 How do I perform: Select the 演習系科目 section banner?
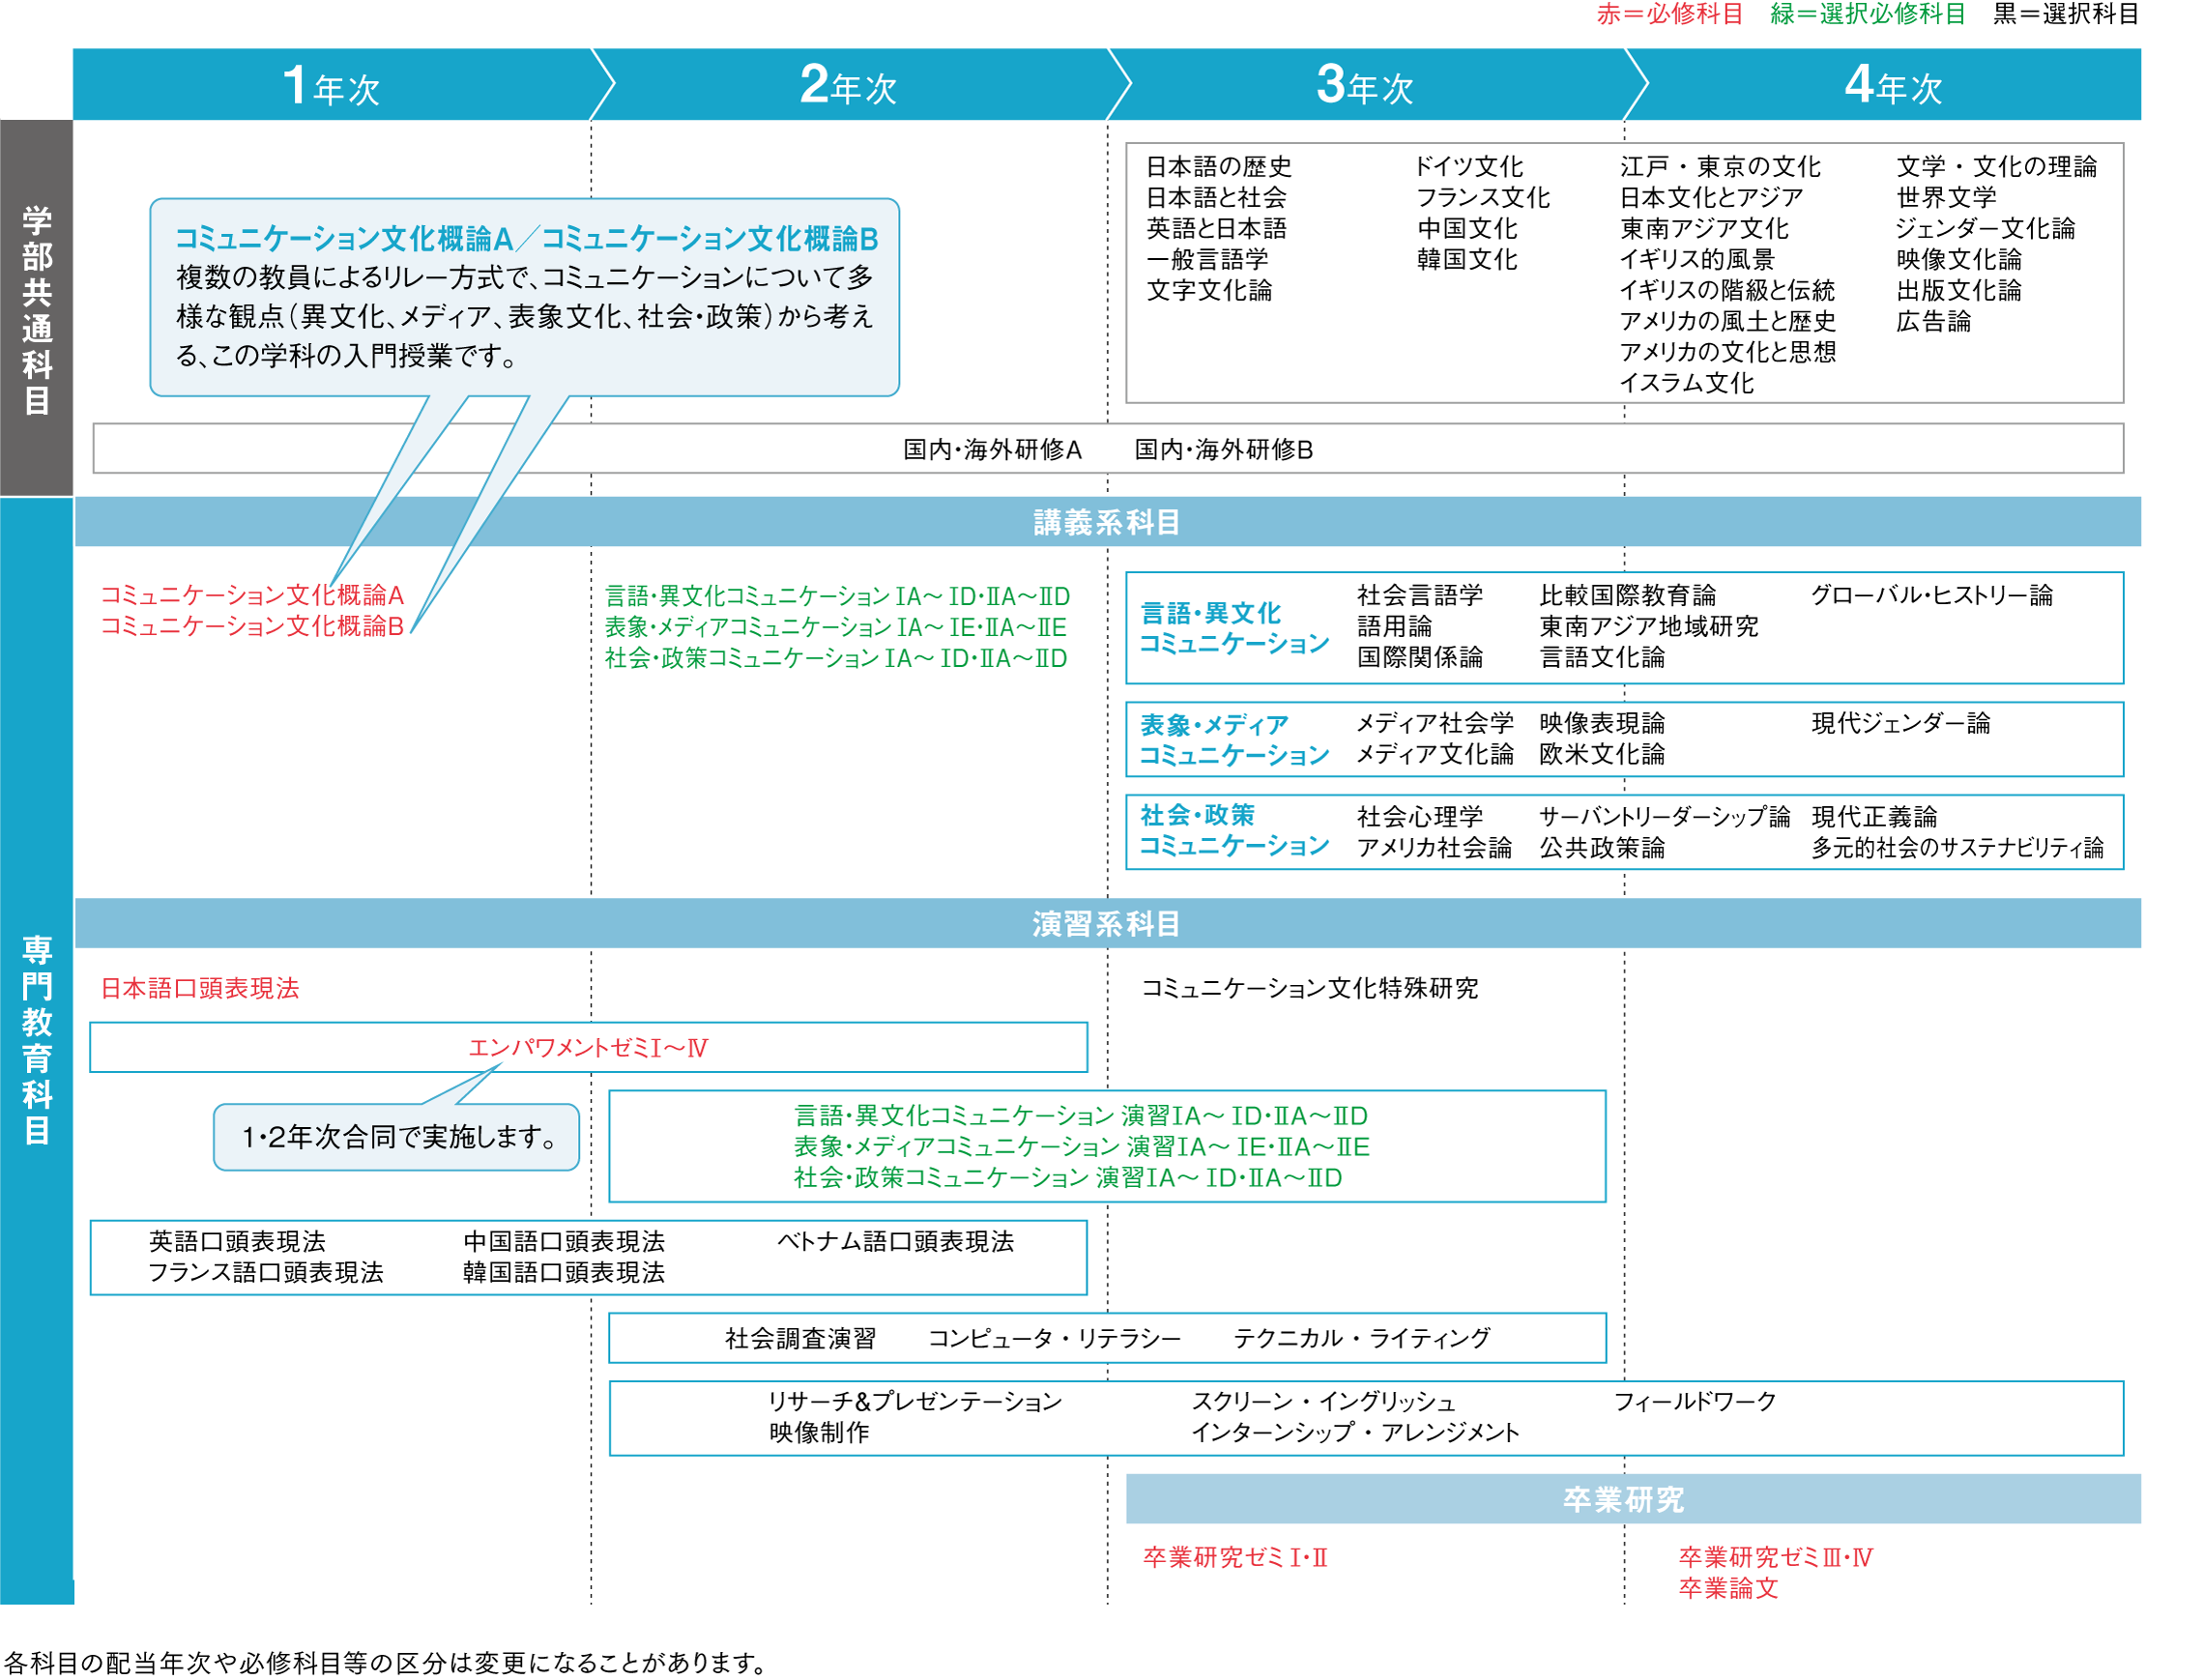point(1107,924)
